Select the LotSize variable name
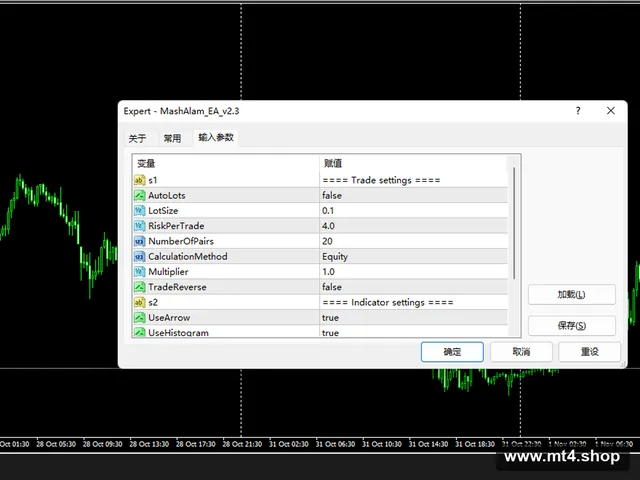This screenshot has width=640, height=480. [x=163, y=211]
